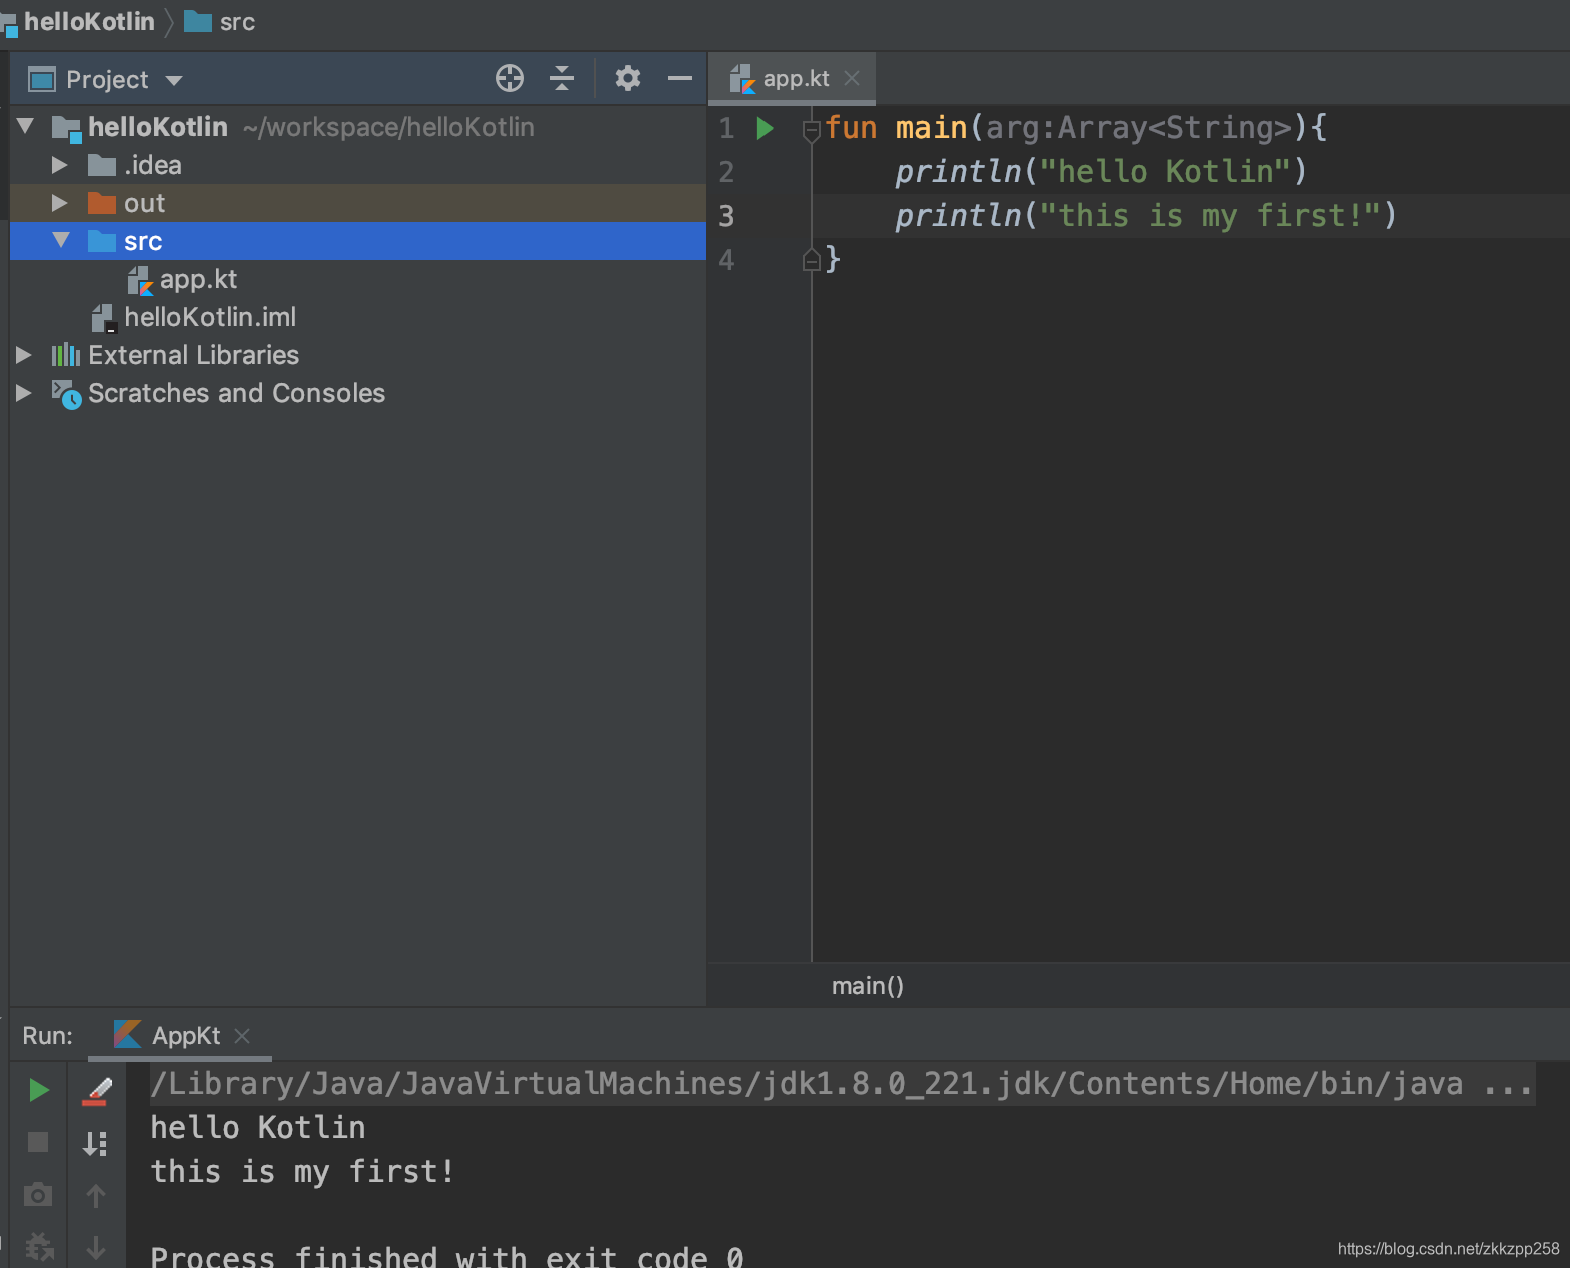Click the locate/select opened file crosshair icon
Viewport: 1570px width, 1268px height.
(x=510, y=78)
